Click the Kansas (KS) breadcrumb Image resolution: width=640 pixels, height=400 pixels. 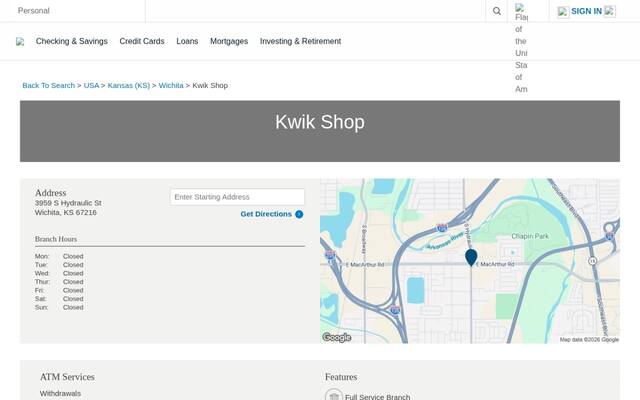click(129, 85)
